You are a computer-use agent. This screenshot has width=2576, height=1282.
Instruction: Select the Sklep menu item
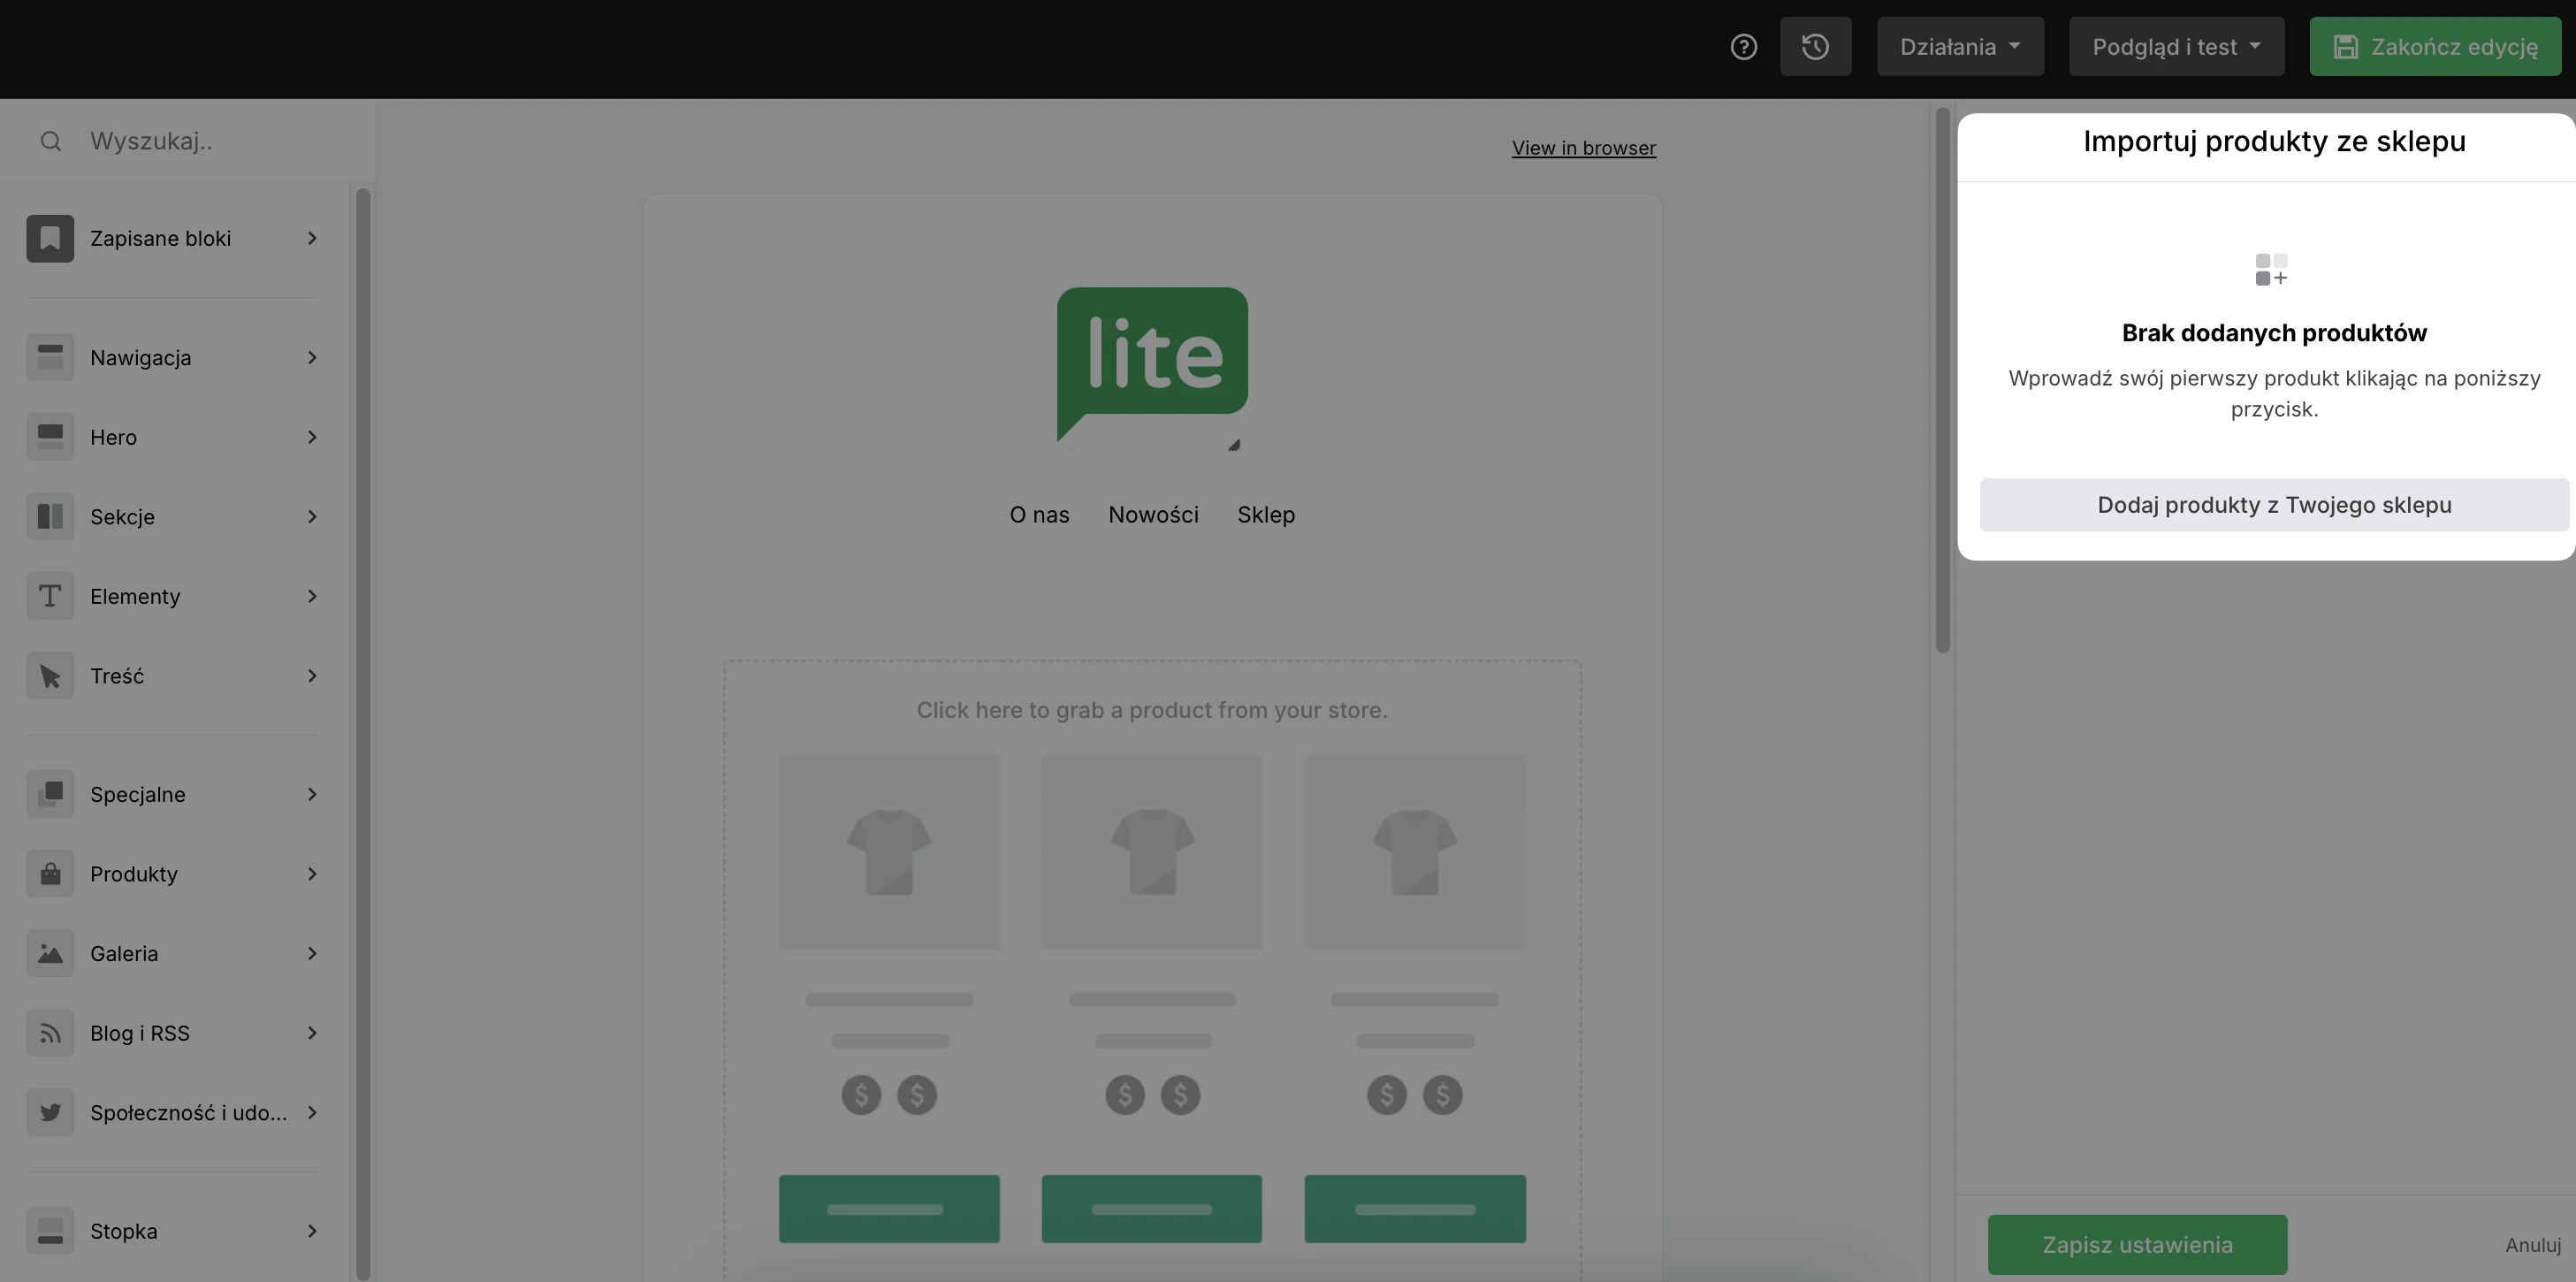[x=1266, y=515]
